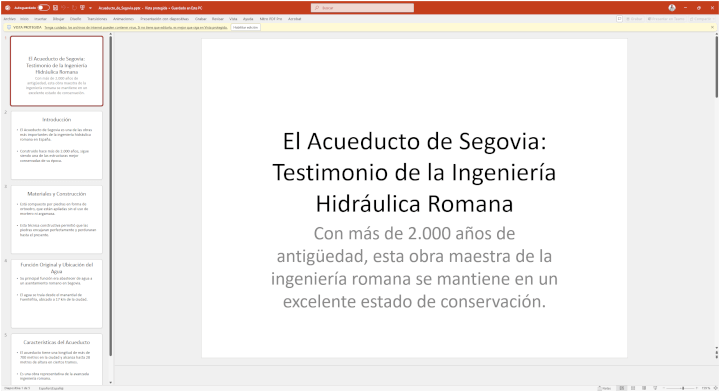Select slide 5 thumbnail Características del Acueducto
The height and width of the screenshot is (392, 720).
click(56, 359)
